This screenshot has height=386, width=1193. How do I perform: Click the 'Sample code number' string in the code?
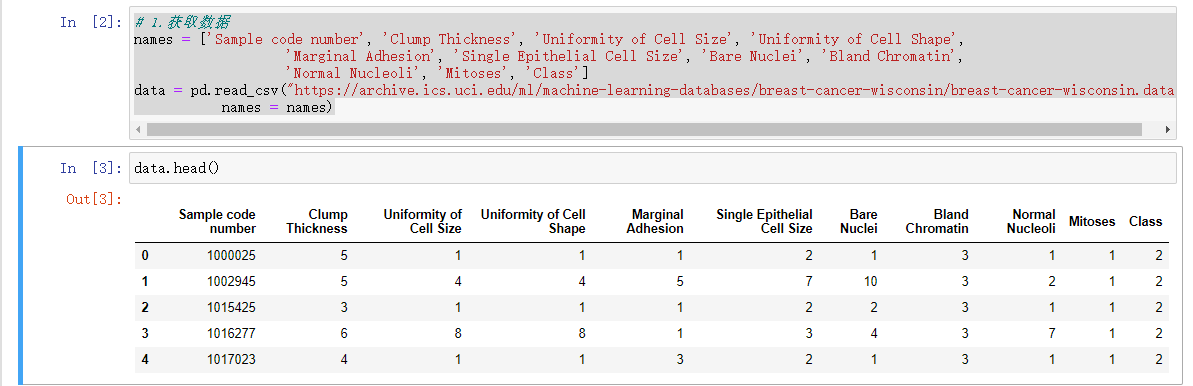click(287, 39)
